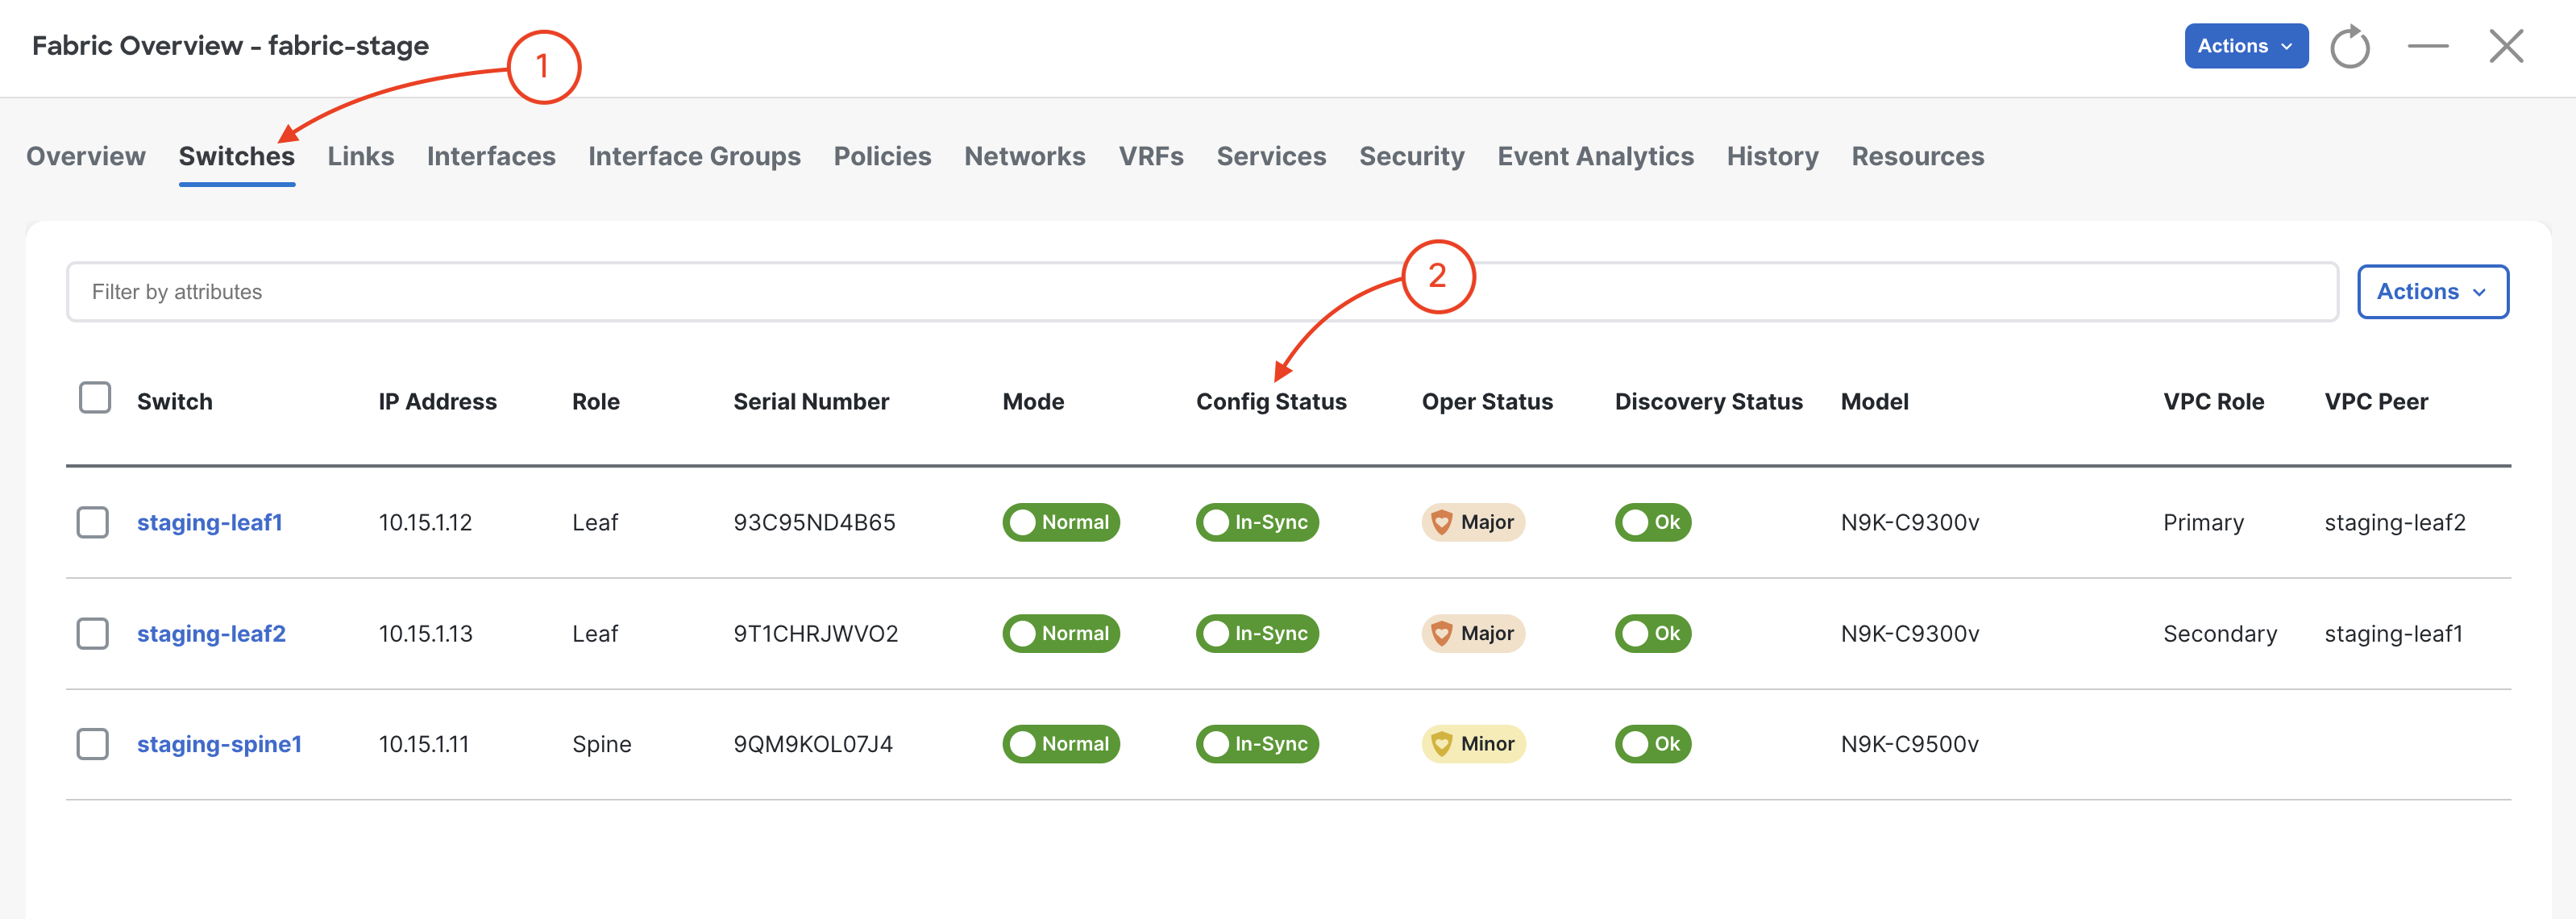Check the staging-leaf1 row checkbox
The height and width of the screenshot is (919, 2576).
point(93,522)
